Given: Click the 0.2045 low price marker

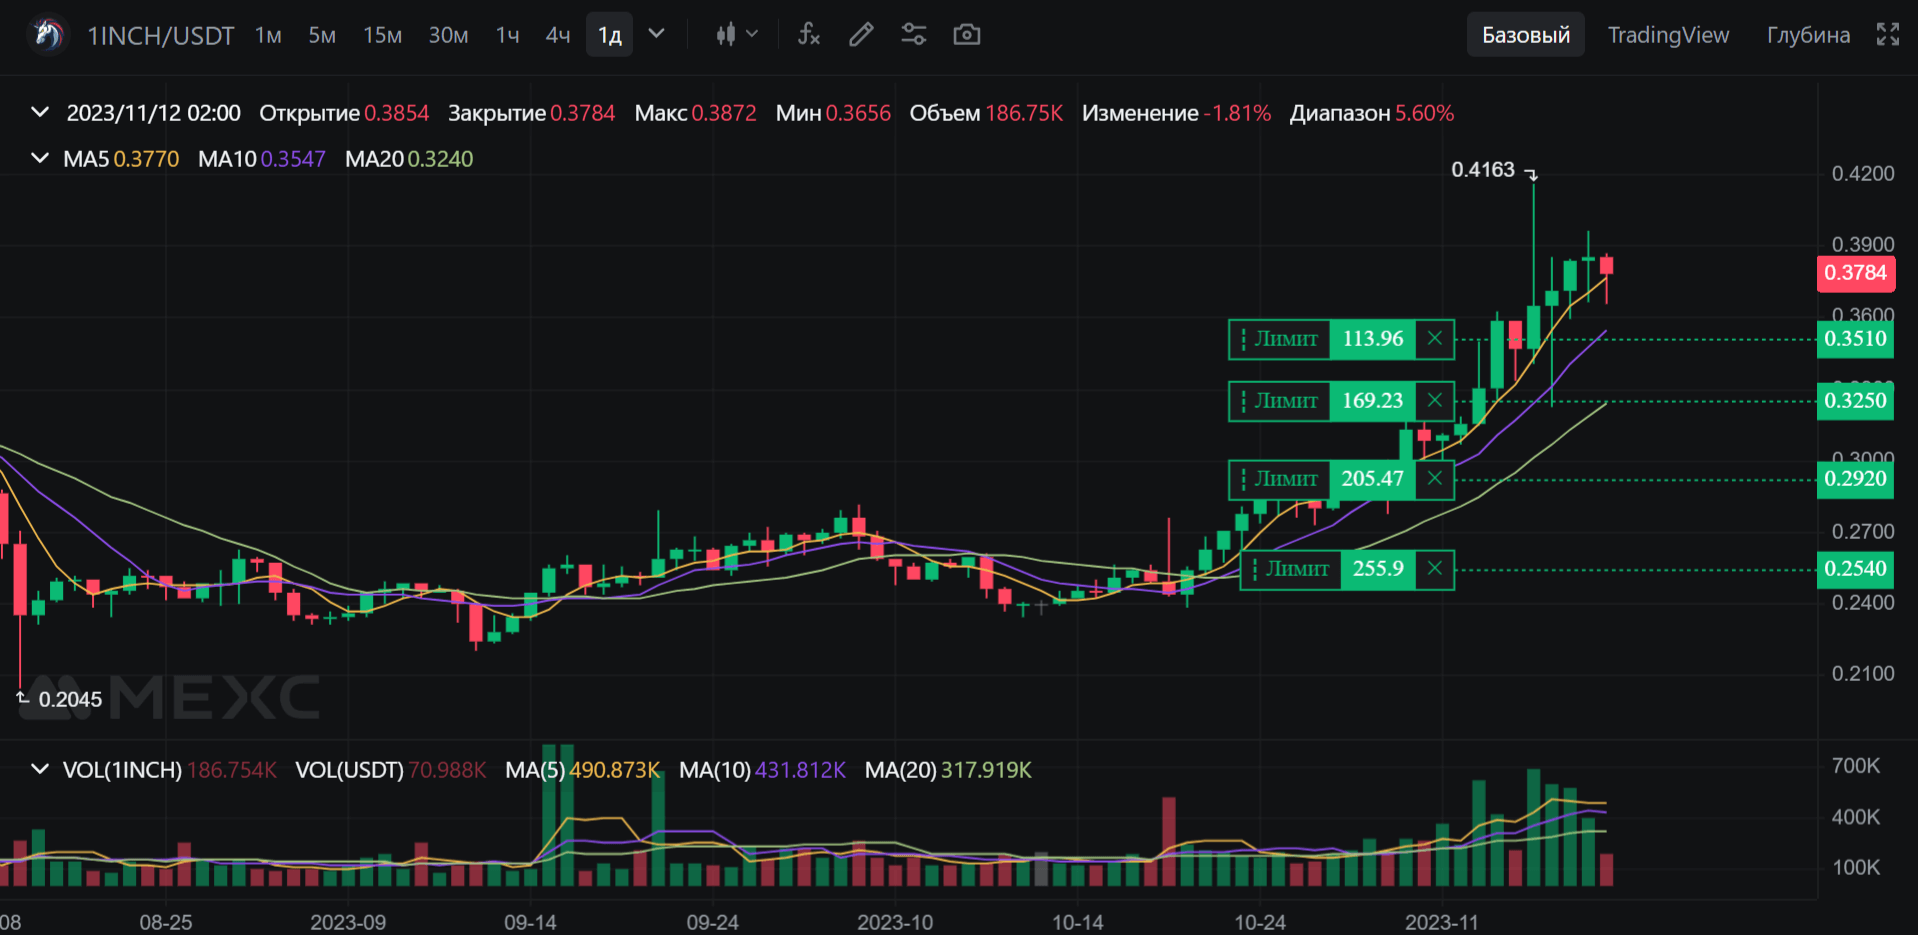Looking at the screenshot, I should coord(70,700).
